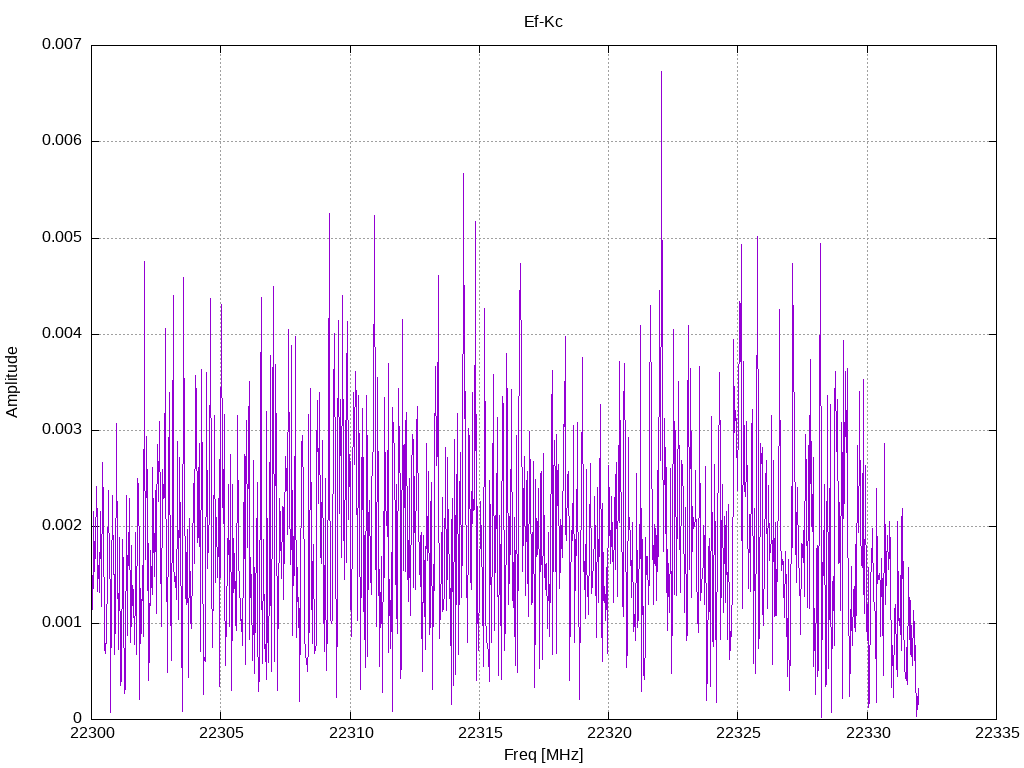Click x-axis tick label 22305
The height and width of the screenshot is (768, 1024).
[x=221, y=733]
